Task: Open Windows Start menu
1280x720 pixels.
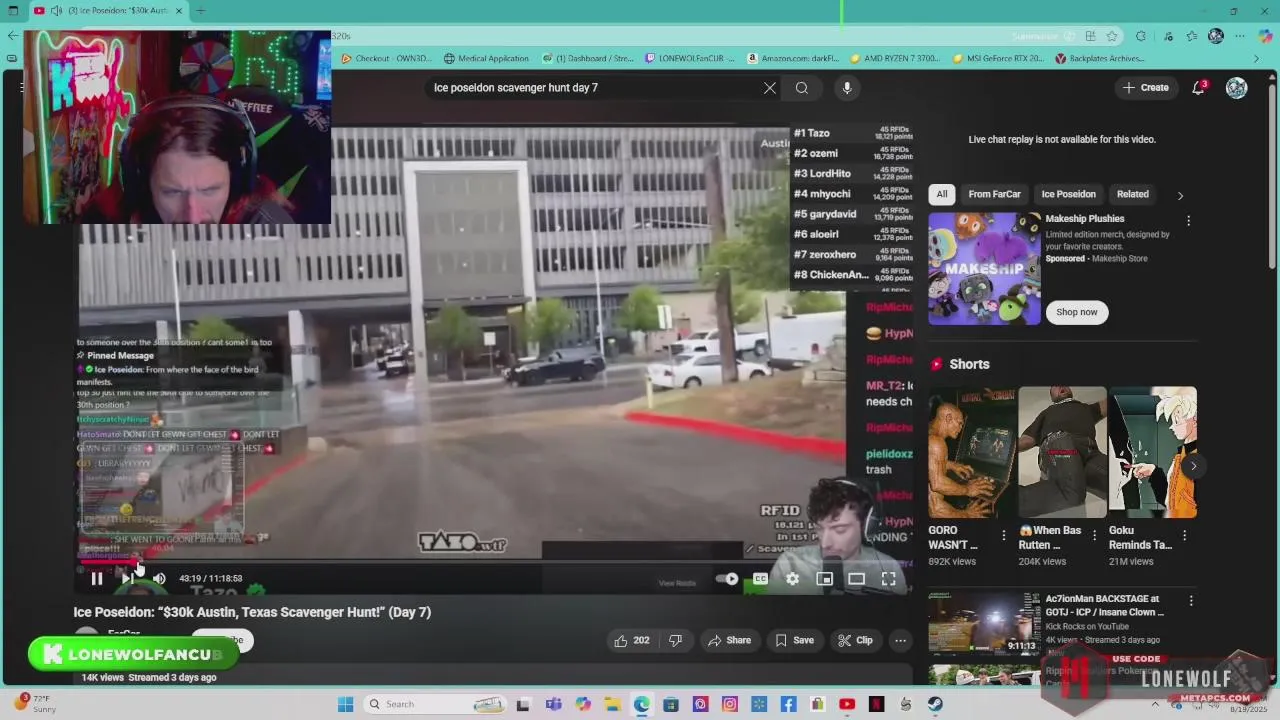Action: (x=345, y=704)
